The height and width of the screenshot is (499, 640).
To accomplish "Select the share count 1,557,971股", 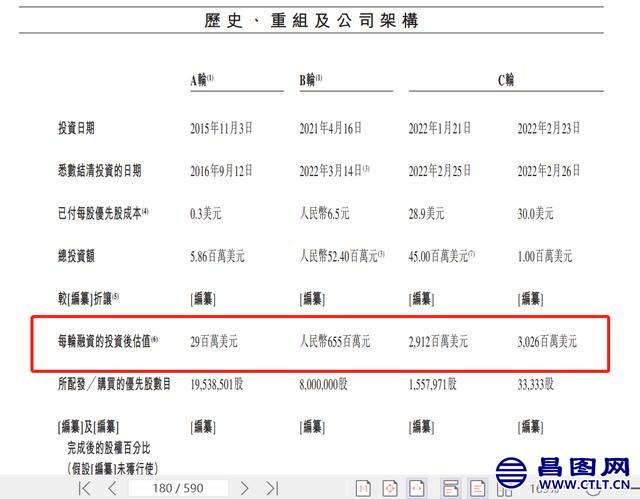I will click(x=433, y=384).
